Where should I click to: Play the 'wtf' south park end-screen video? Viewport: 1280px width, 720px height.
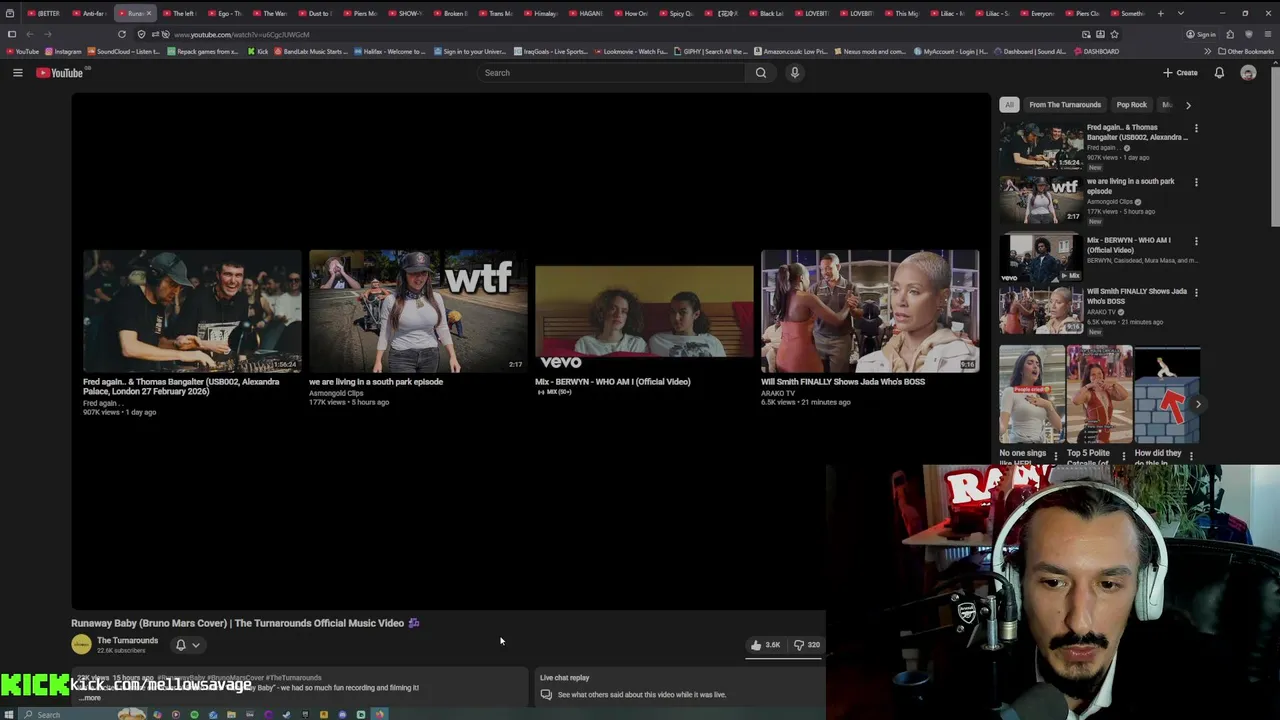pos(418,311)
